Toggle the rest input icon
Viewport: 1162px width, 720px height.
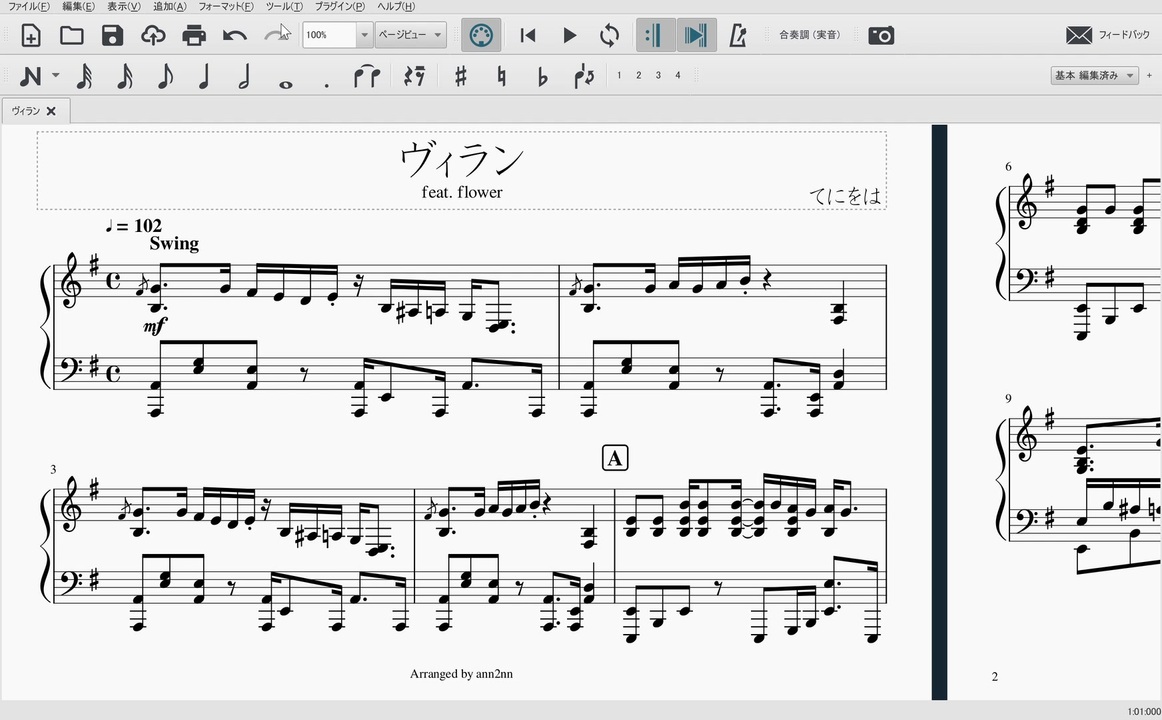[x=414, y=76]
